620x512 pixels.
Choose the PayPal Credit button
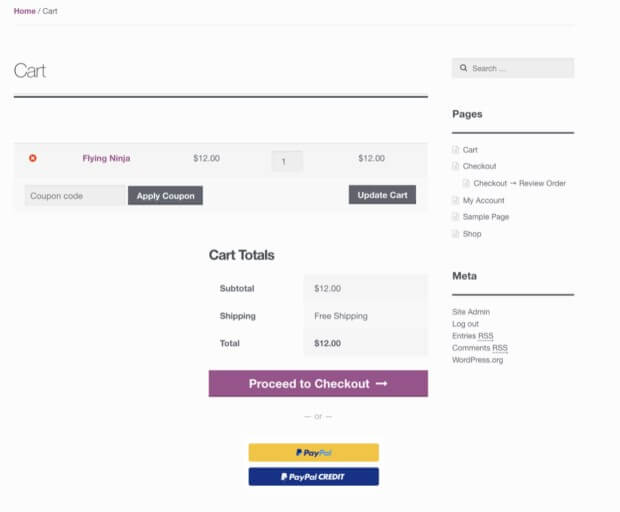click(x=313, y=477)
